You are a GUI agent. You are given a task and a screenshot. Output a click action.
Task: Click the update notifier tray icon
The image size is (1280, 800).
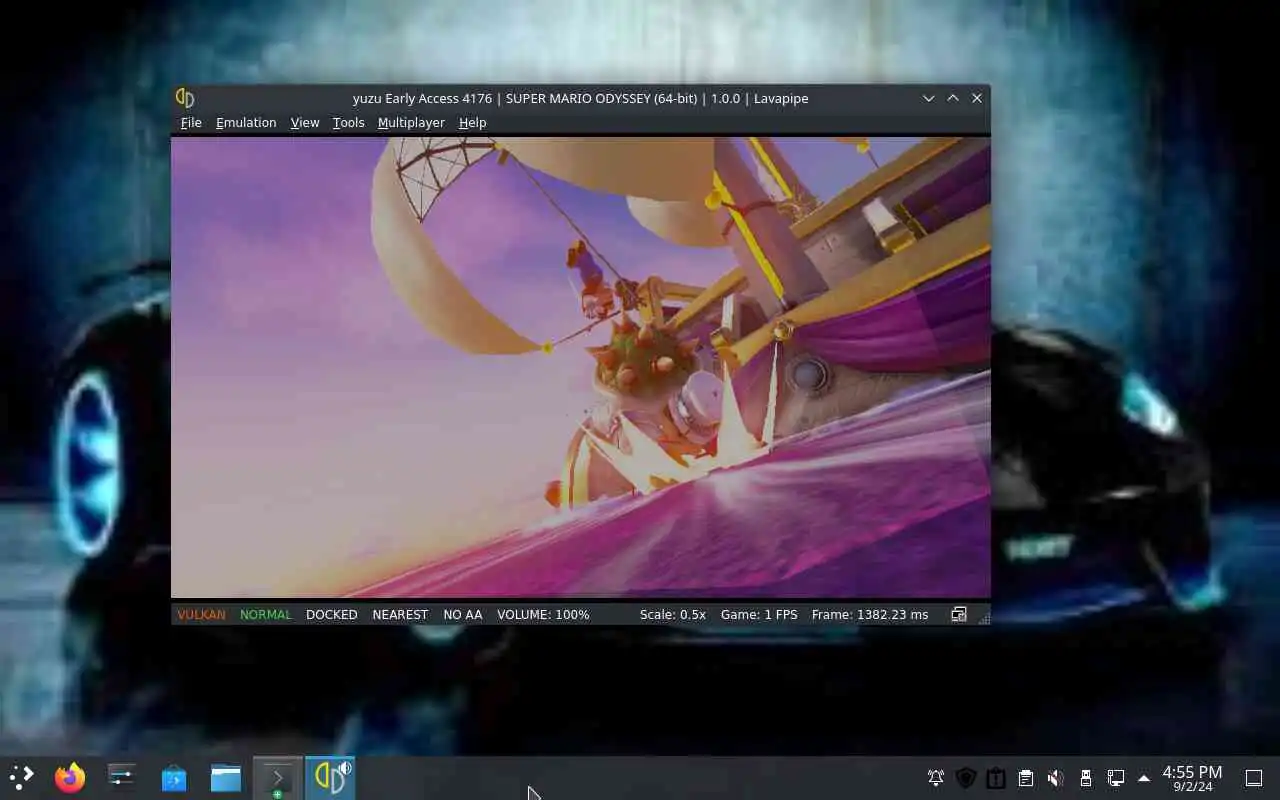click(995, 778)
